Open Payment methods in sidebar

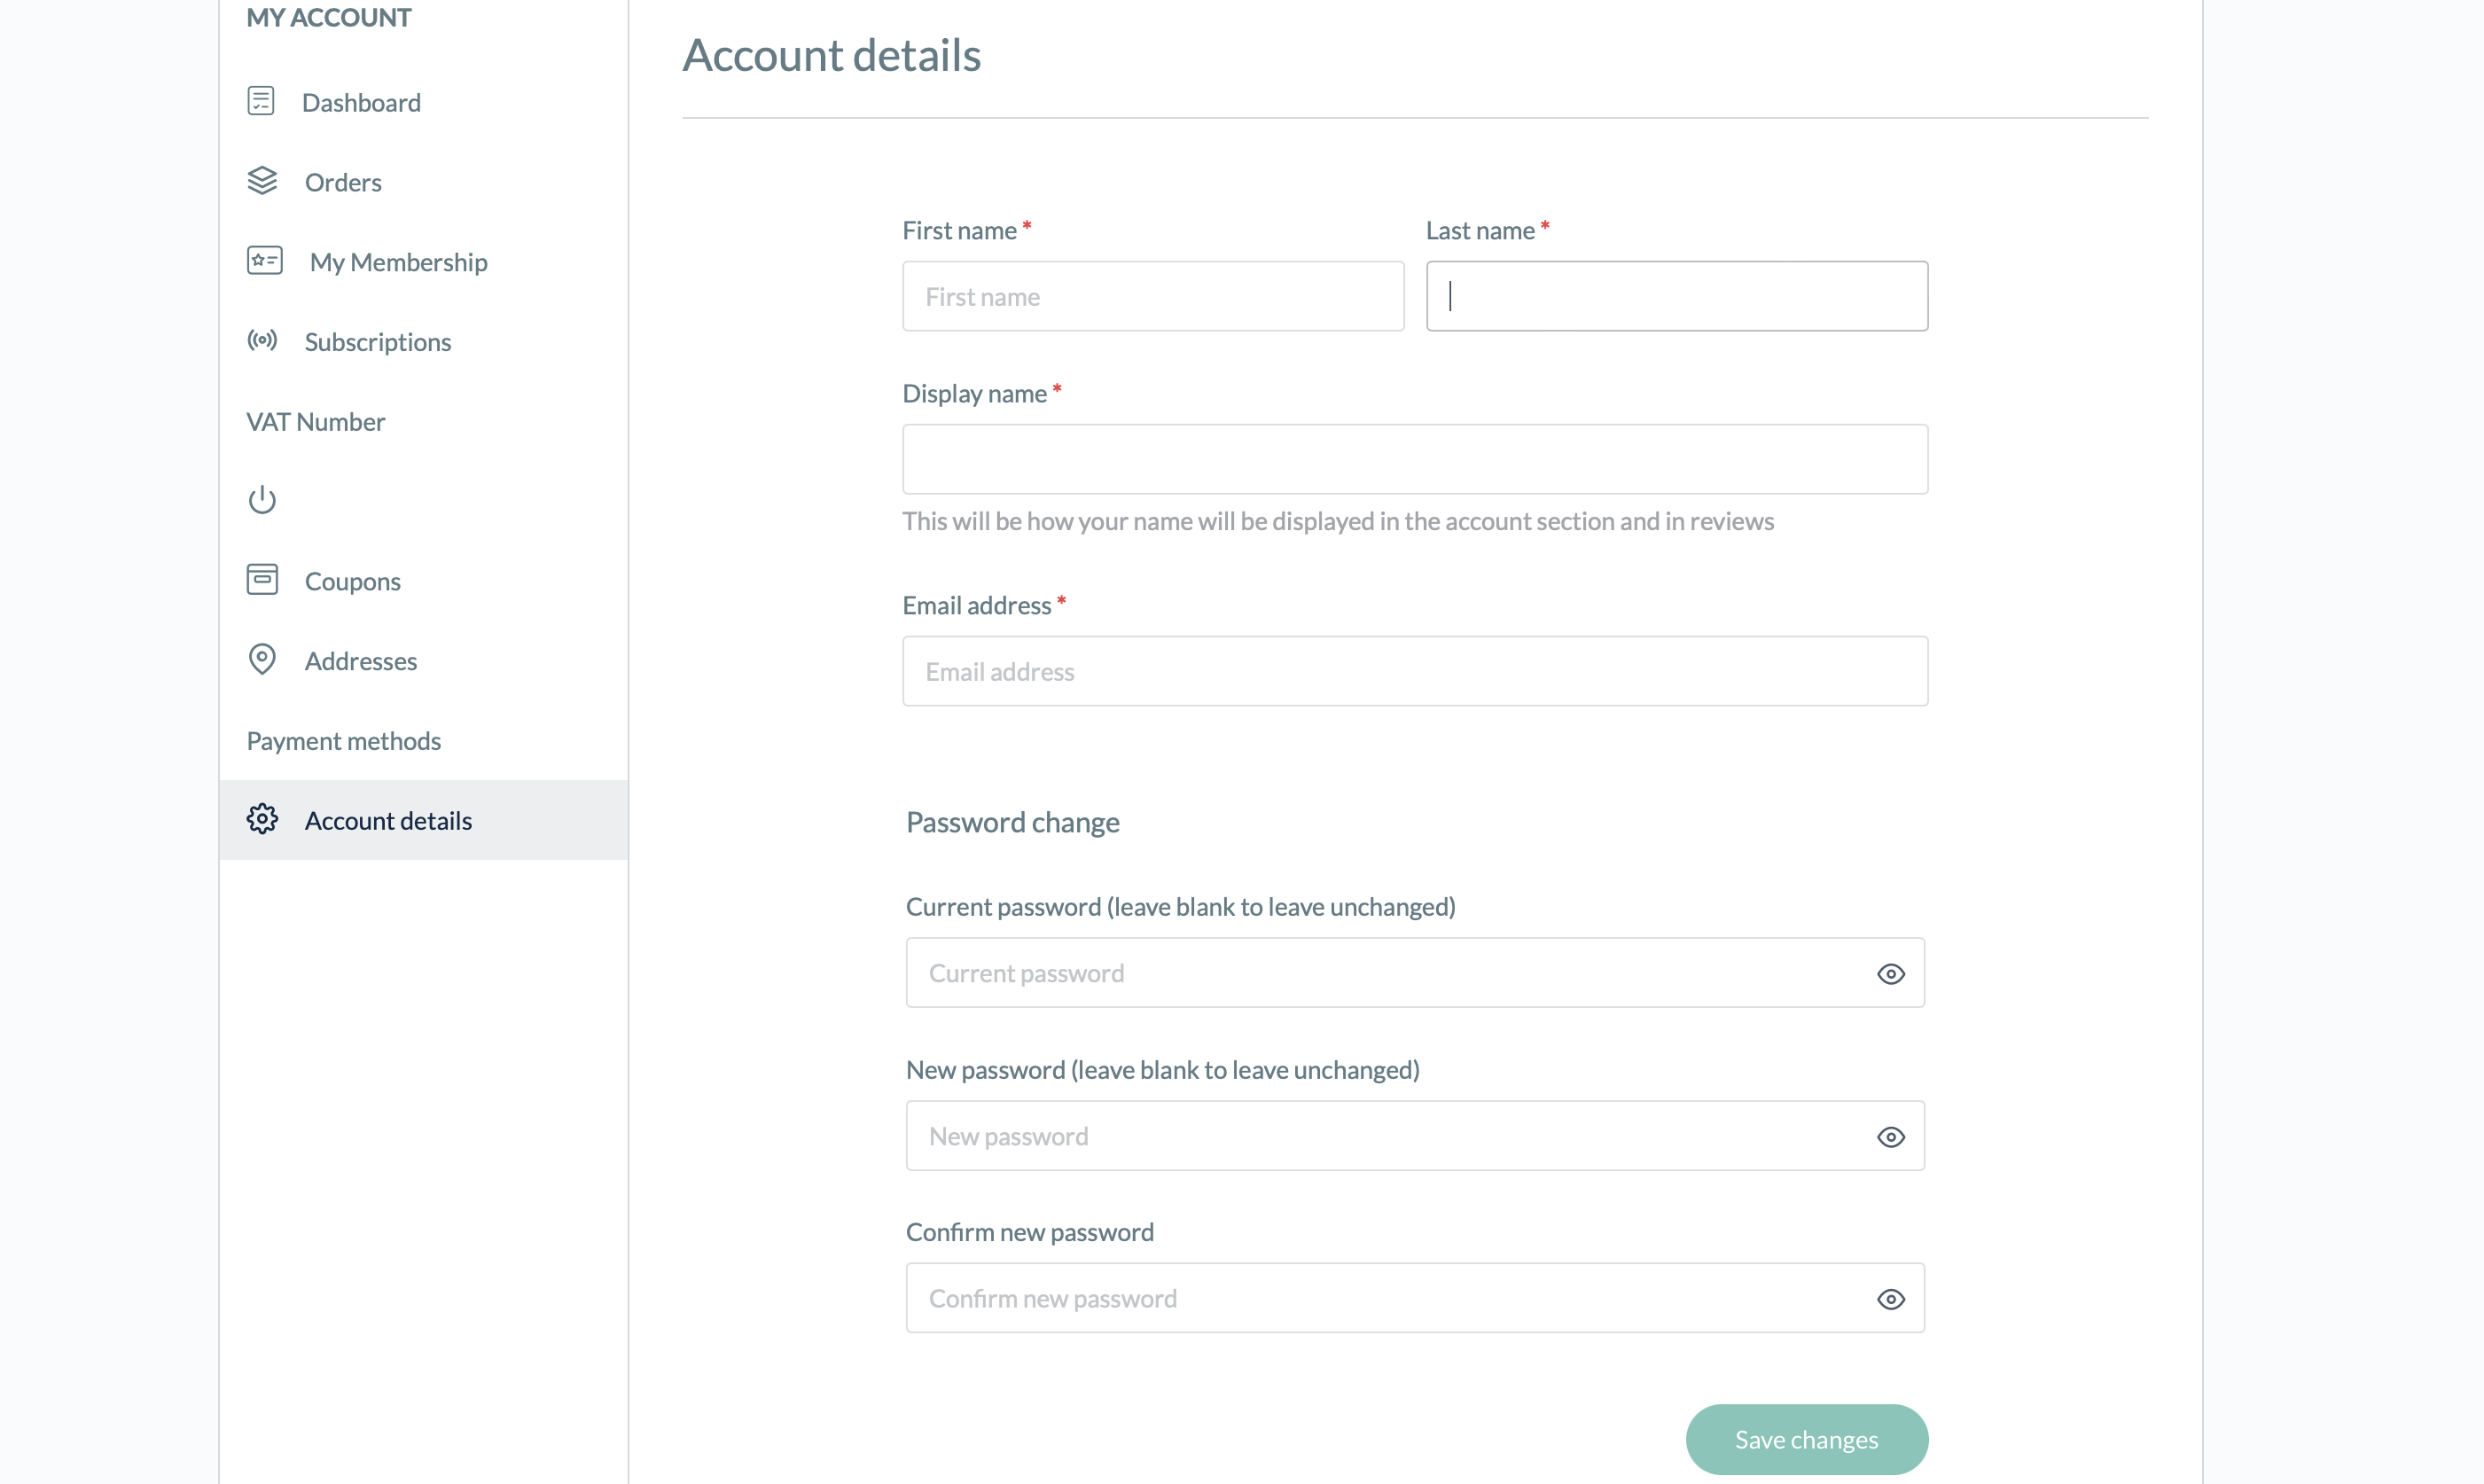343,741
